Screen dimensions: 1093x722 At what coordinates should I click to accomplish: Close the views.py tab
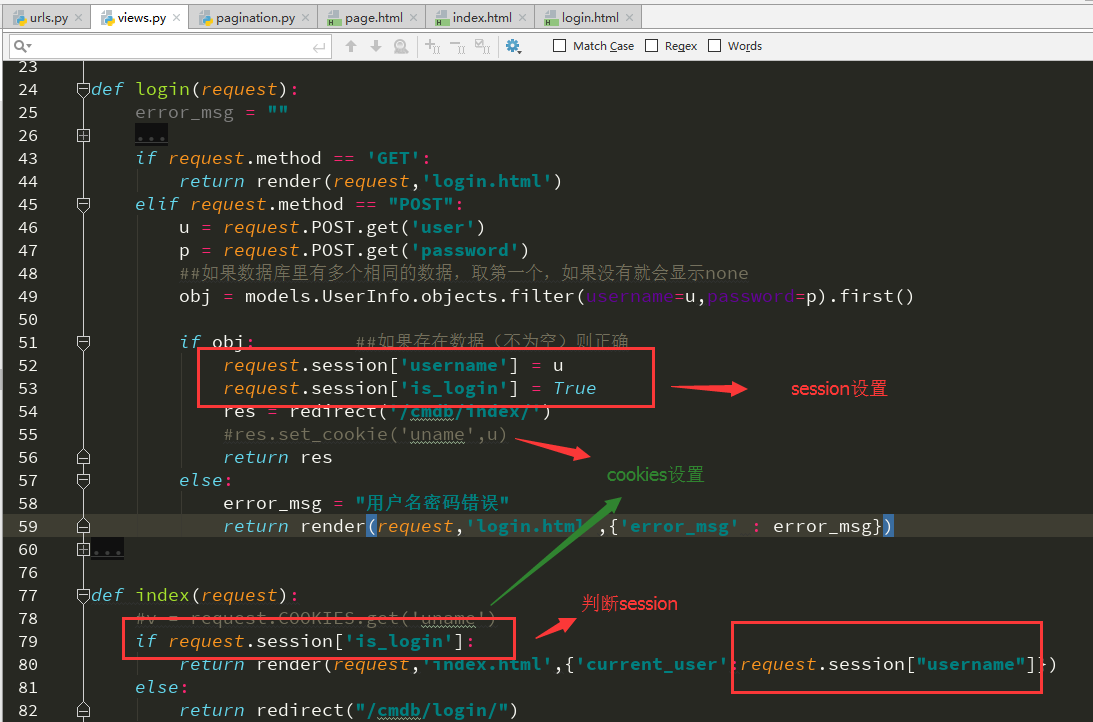pyautogui.click(x=176, y=17)
